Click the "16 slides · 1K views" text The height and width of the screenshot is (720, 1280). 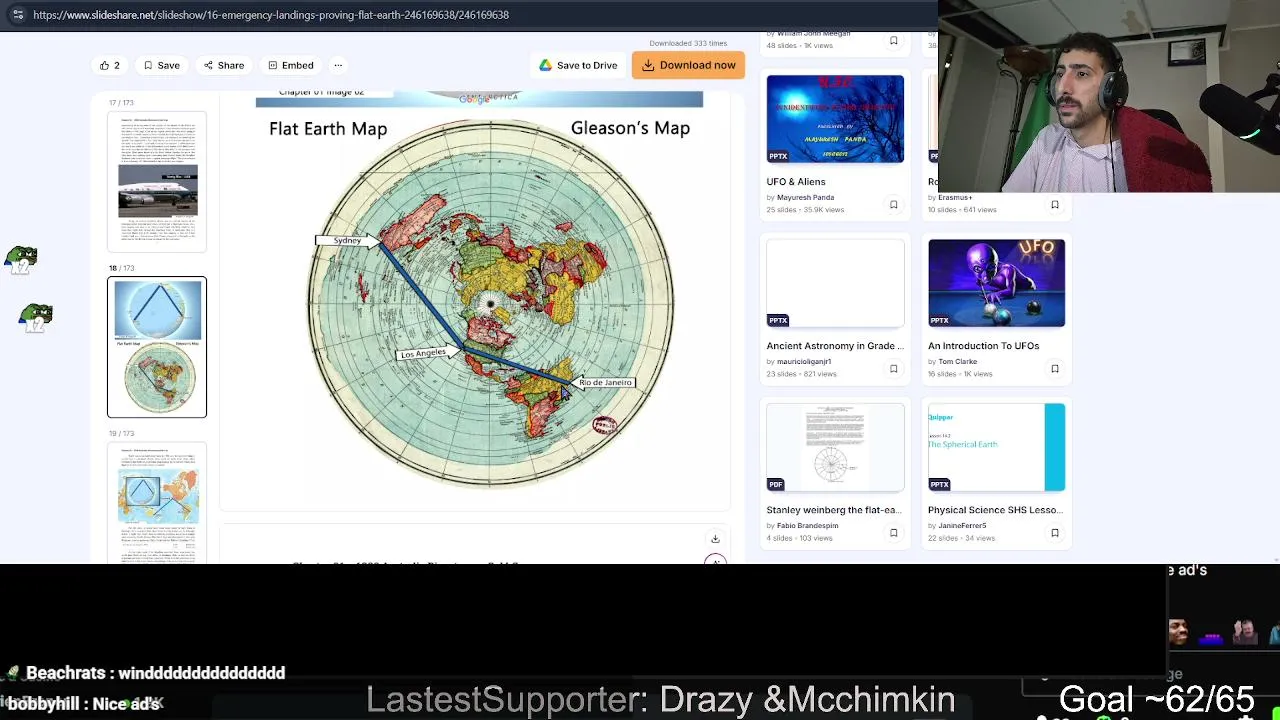(960, 374)
